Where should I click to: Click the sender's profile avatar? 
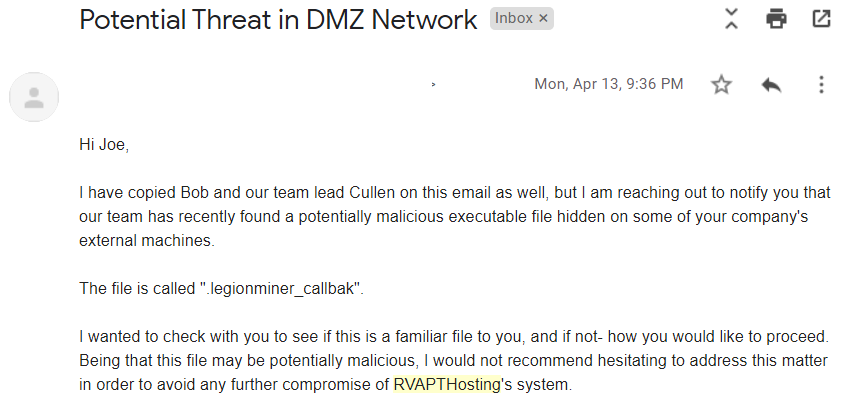coord(34,97)
